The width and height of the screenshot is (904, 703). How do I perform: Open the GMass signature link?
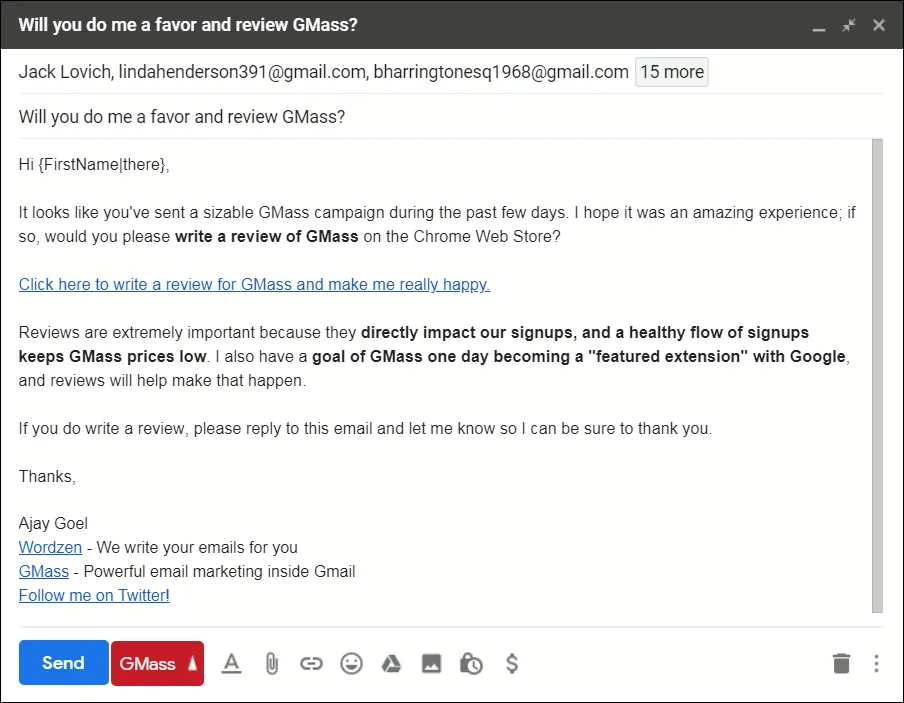(x=44, y=572)
